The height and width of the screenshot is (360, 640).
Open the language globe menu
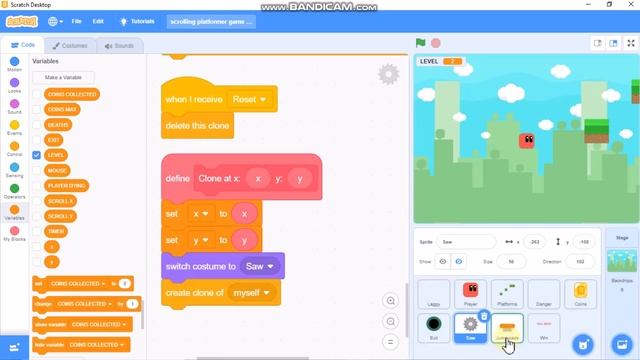click(55, 21)
